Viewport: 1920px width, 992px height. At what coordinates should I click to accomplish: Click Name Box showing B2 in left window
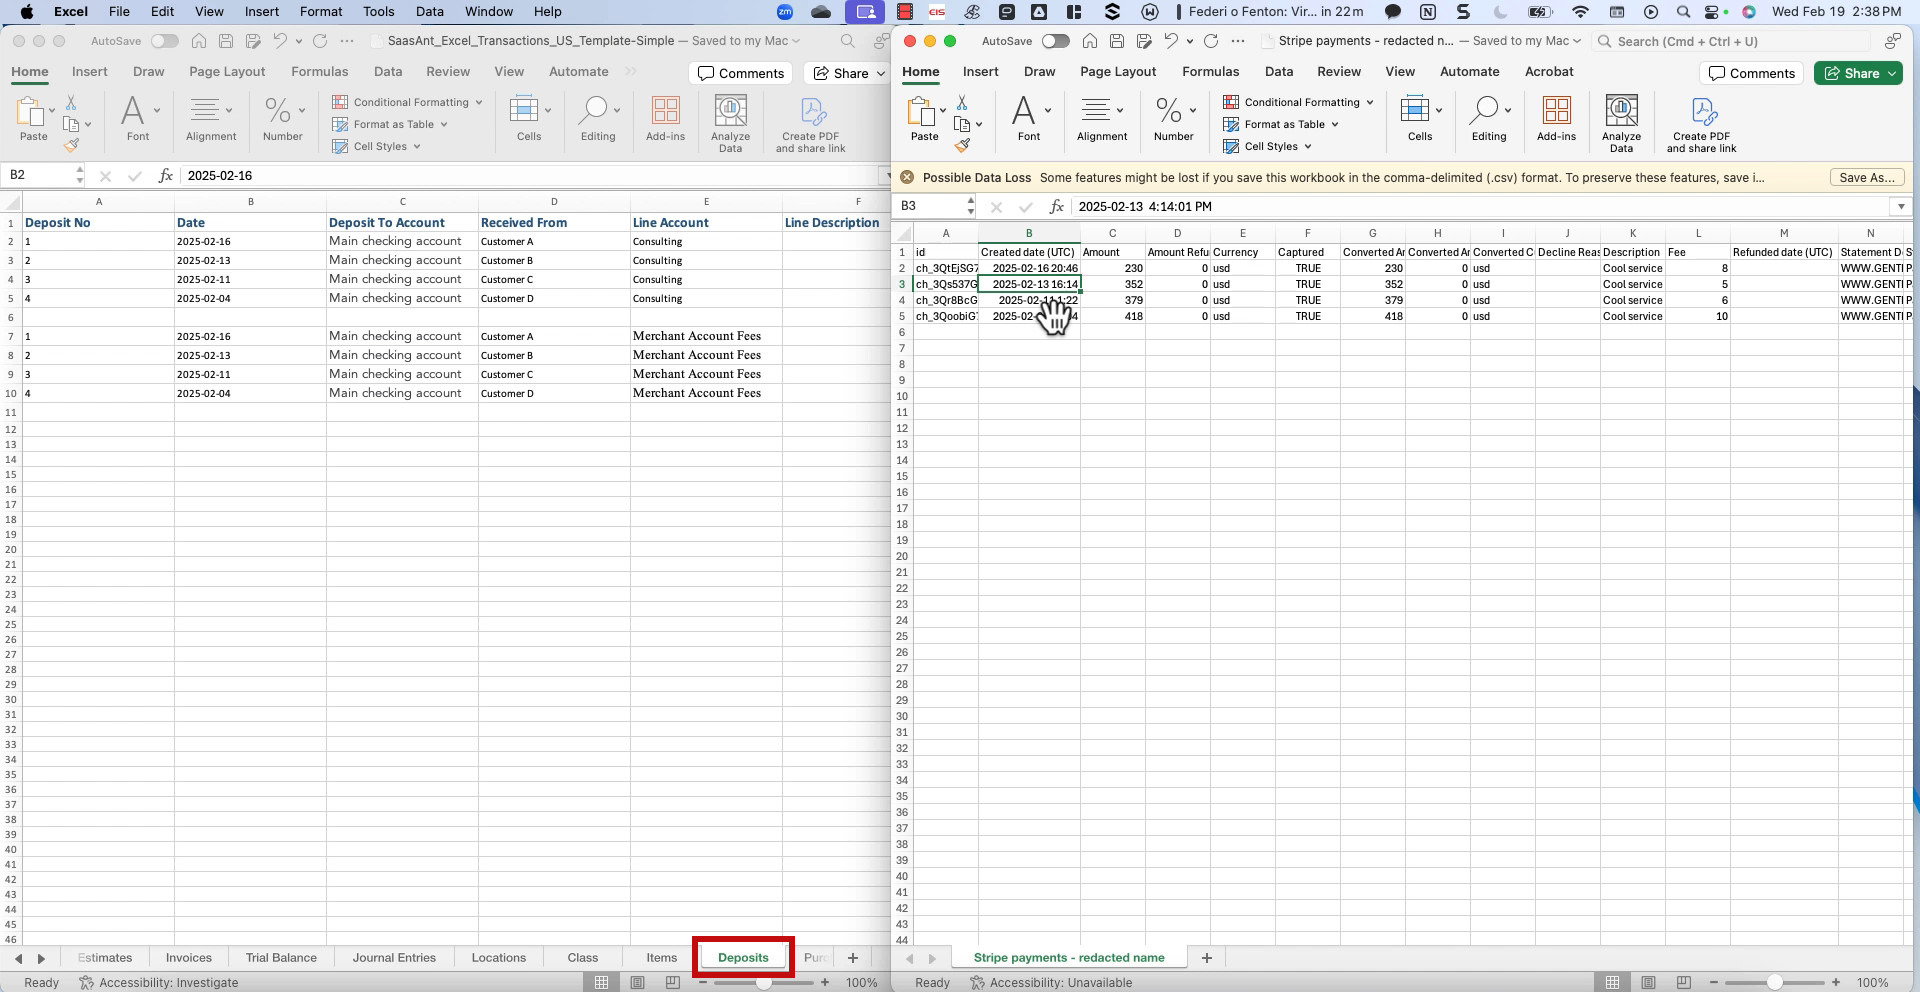click(x=42, y=175)
